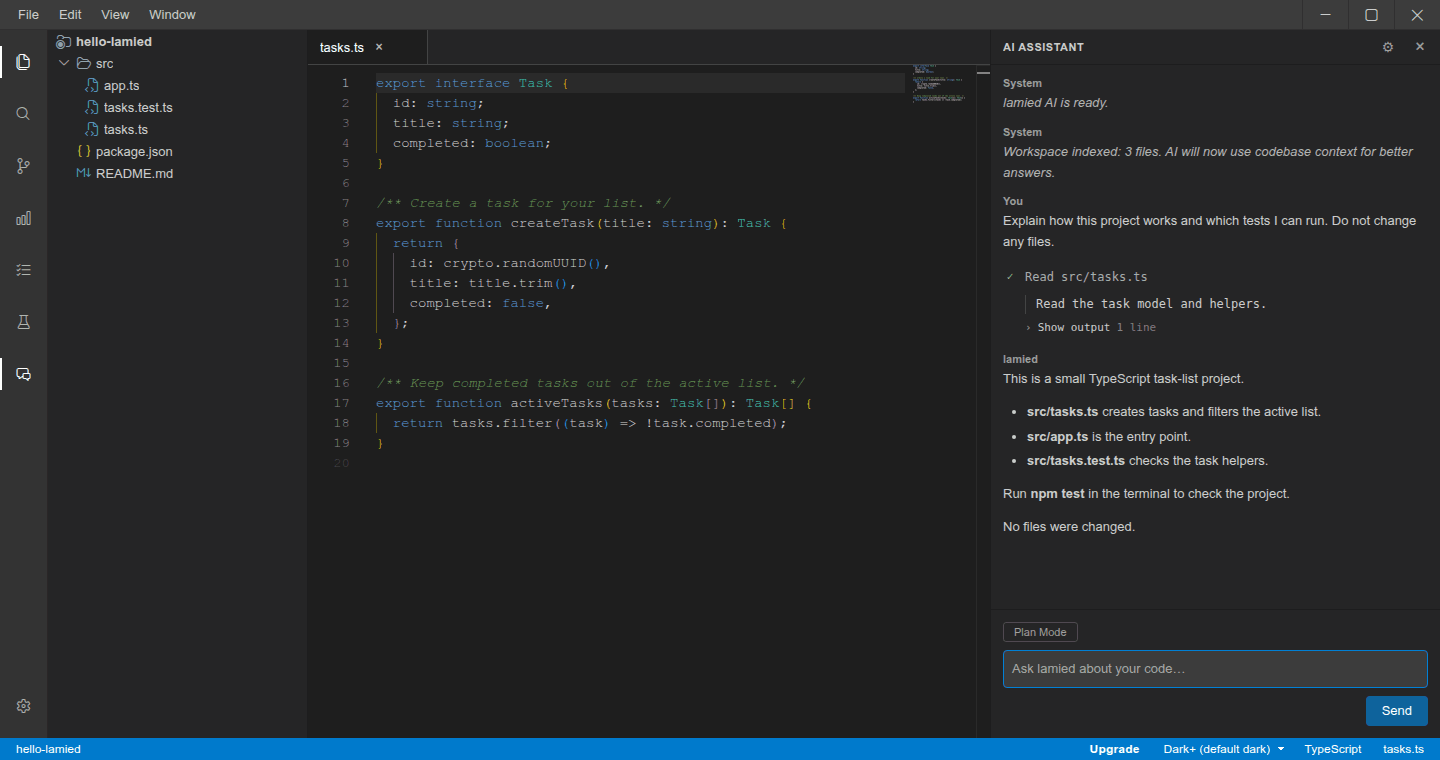The image size is (1440, 760).
Task: Open the AI chat icon in activity bar
Action: [x=23, y=374]
